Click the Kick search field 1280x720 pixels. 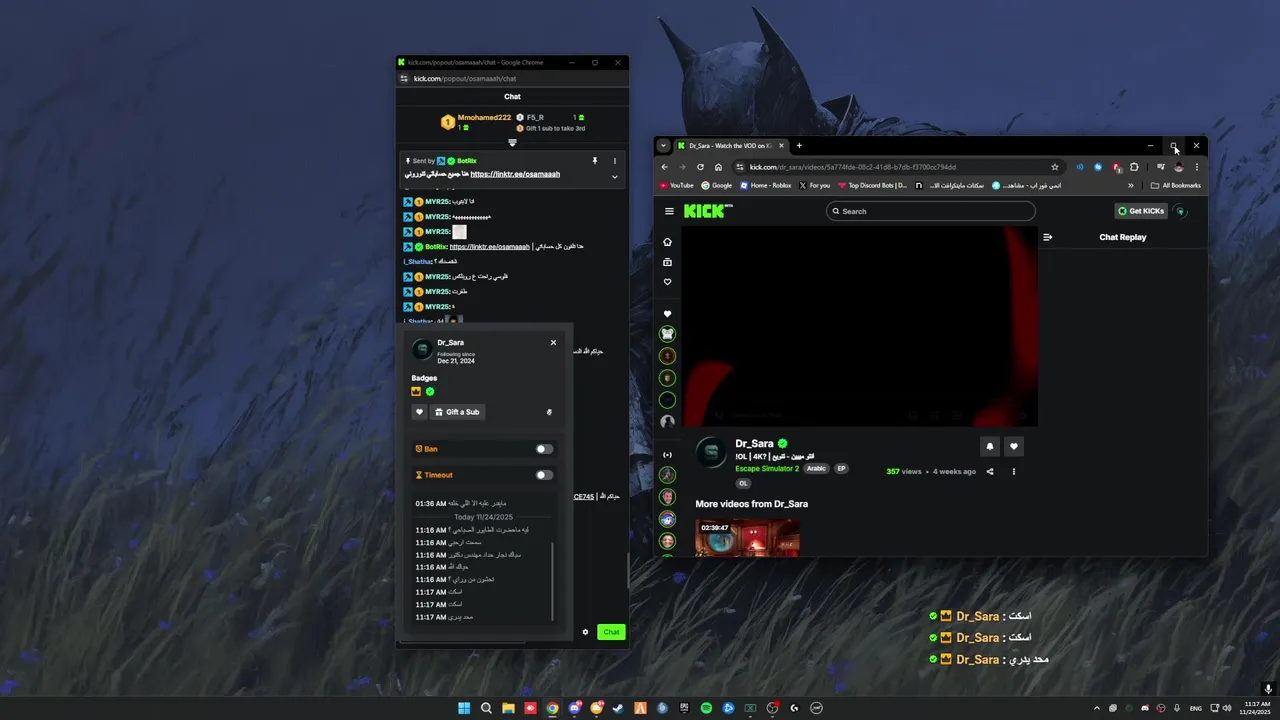pos(931,211)
